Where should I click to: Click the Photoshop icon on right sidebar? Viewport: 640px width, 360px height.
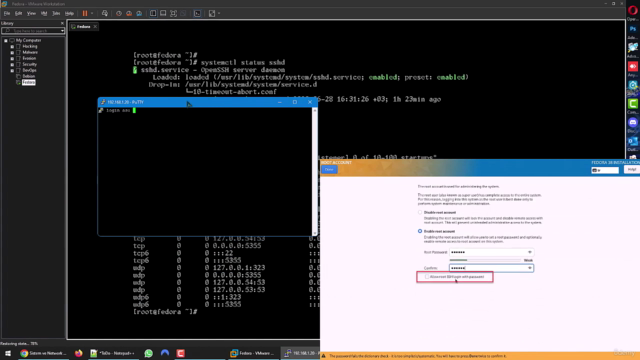[633, 29]
